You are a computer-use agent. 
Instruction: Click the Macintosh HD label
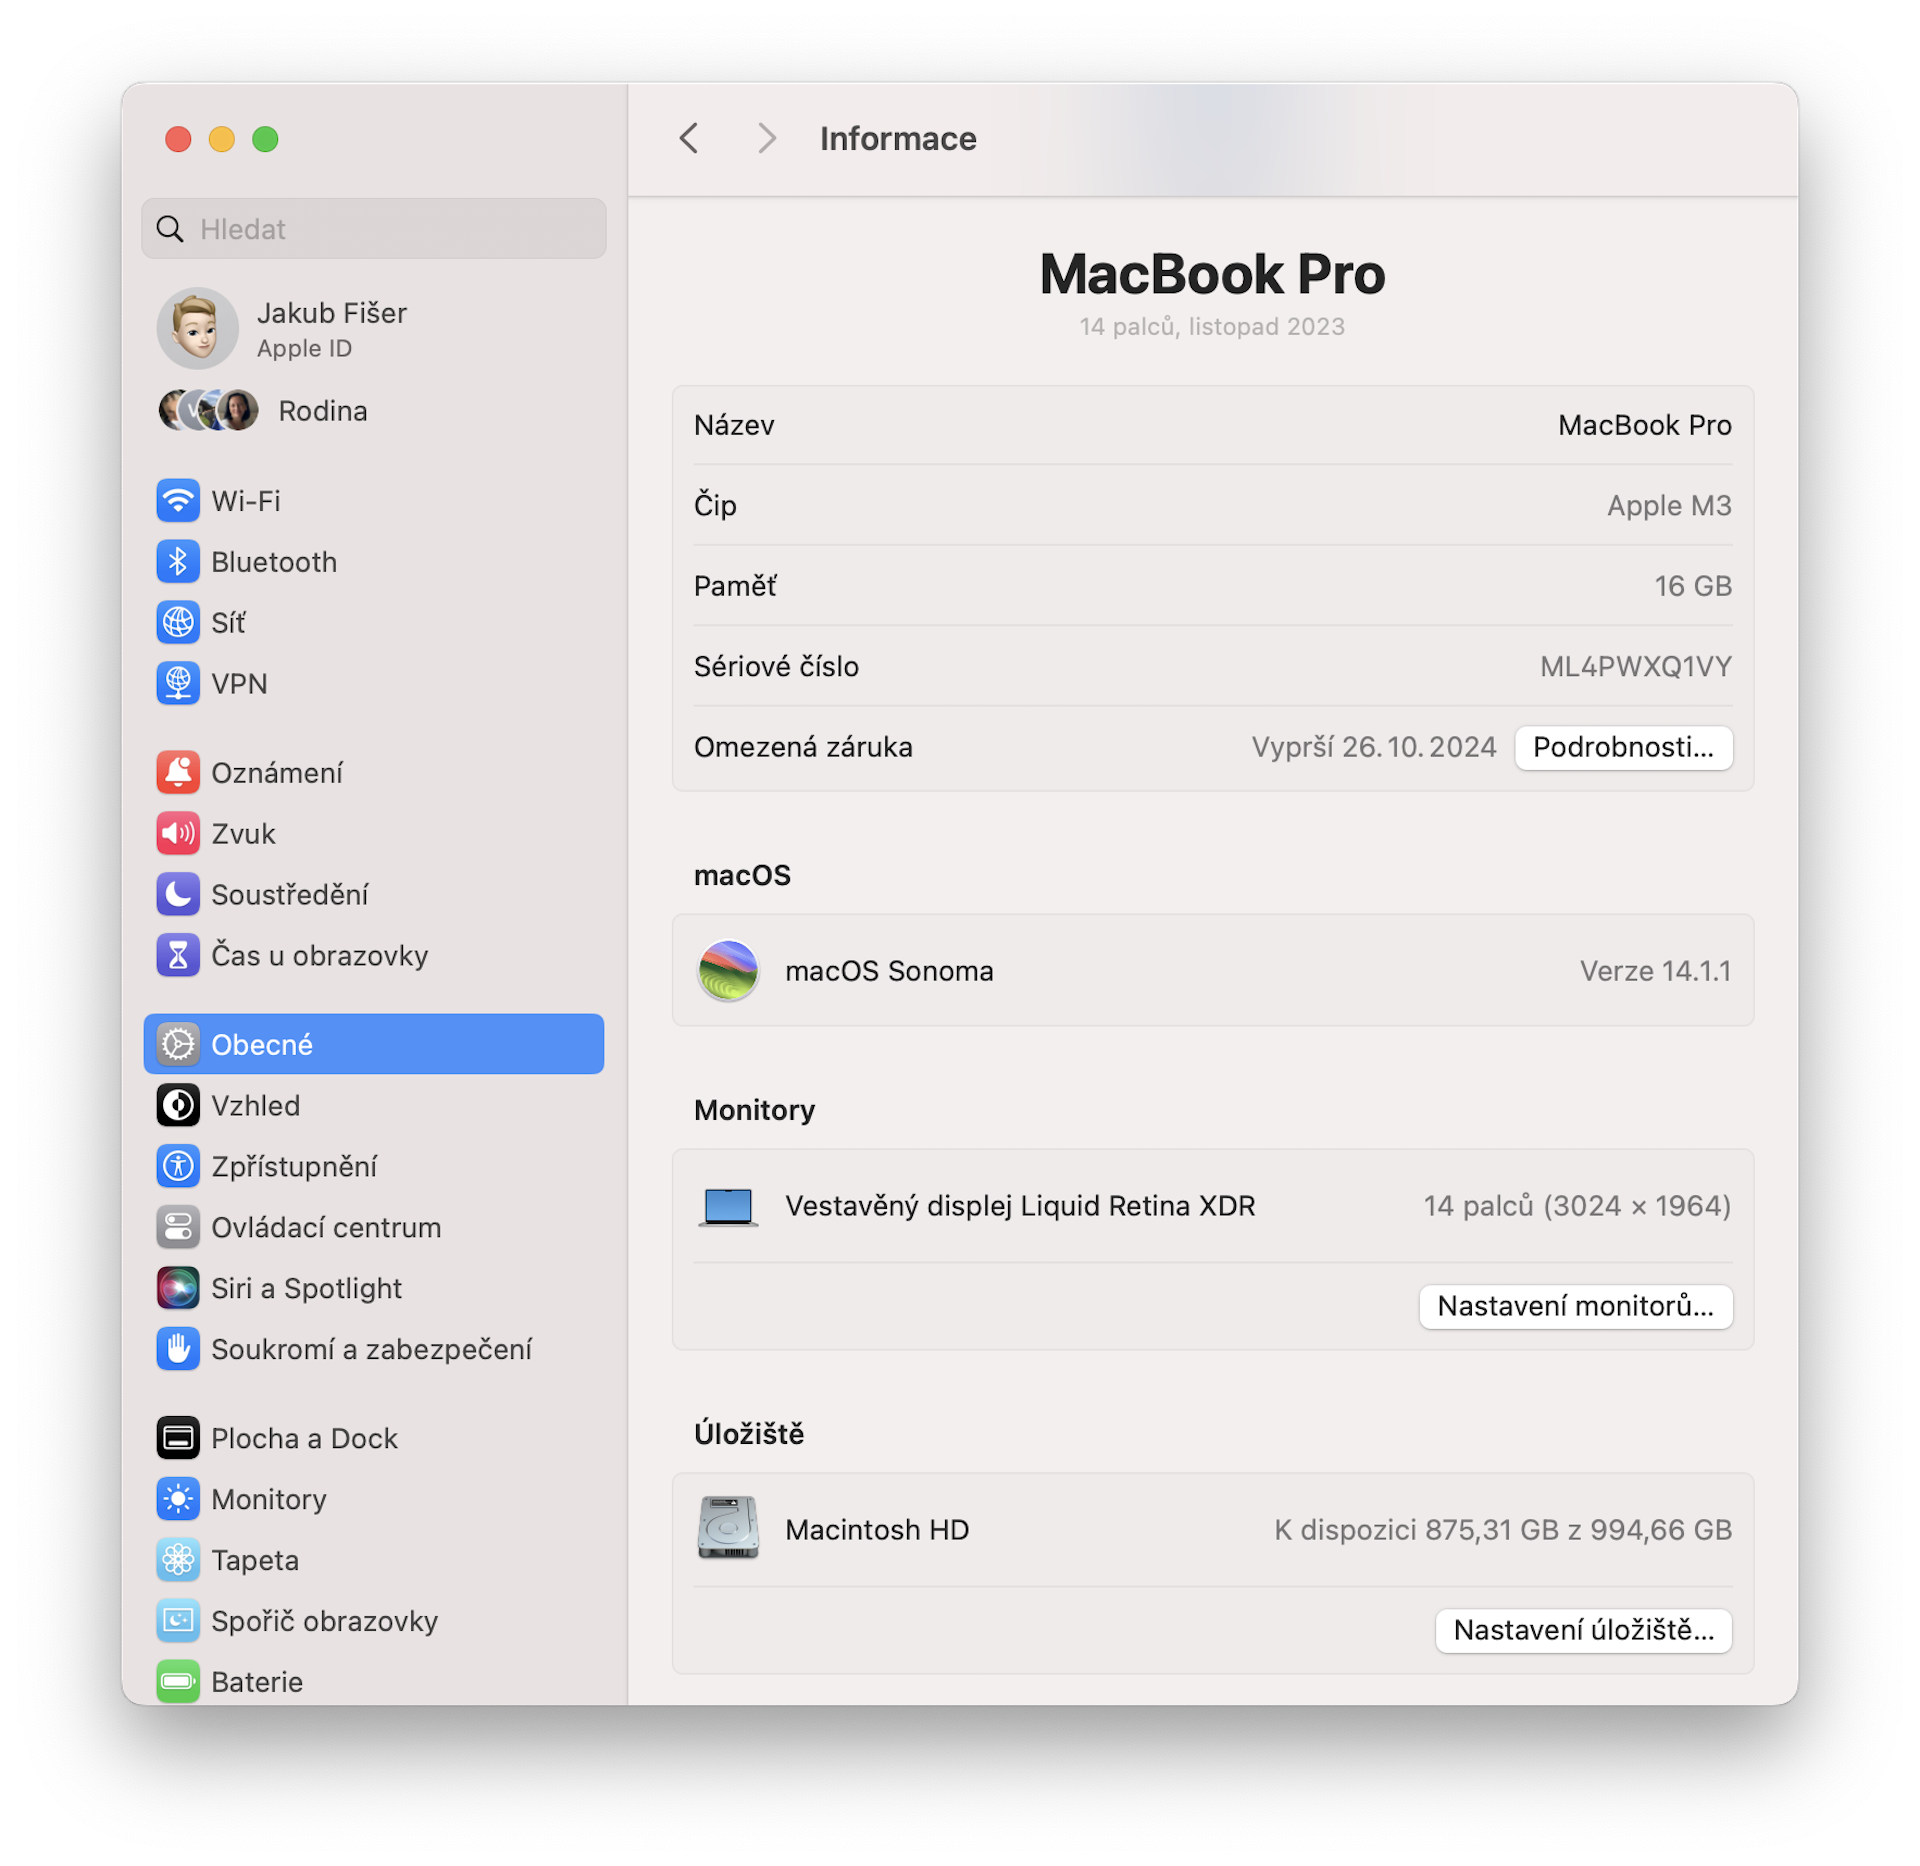point(877,1531)
